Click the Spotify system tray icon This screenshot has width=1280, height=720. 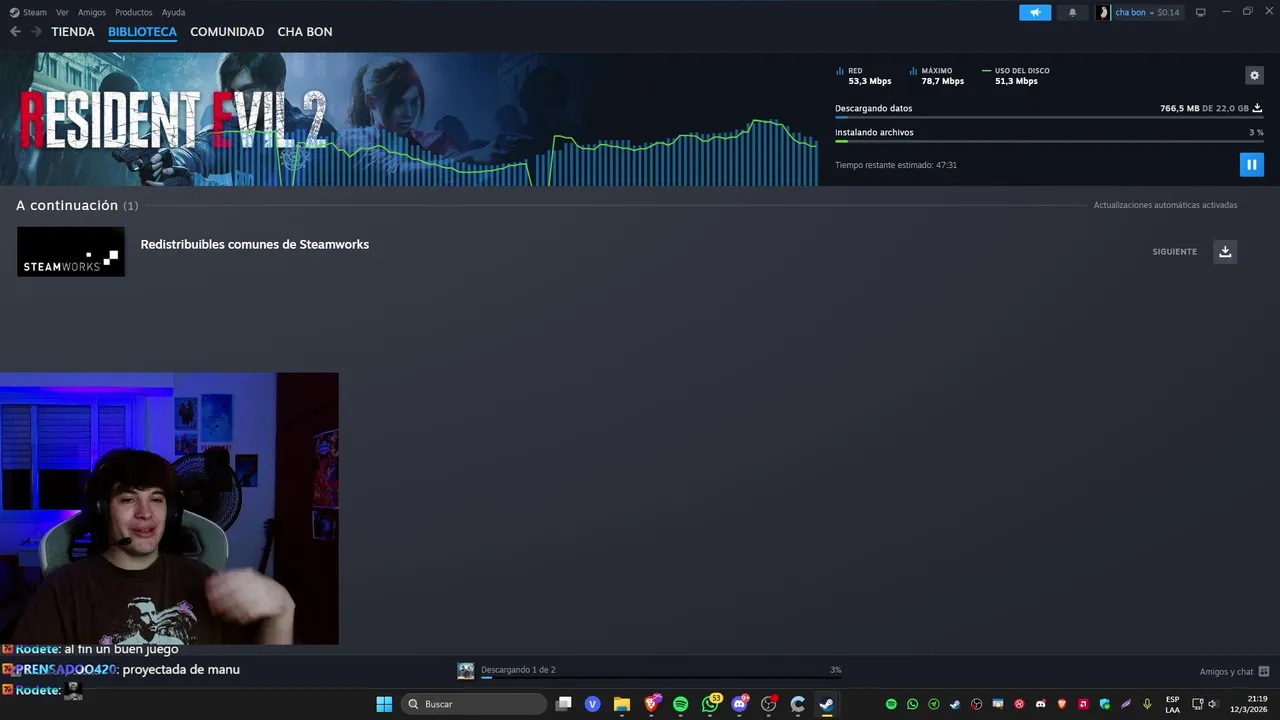coord(891,704)
